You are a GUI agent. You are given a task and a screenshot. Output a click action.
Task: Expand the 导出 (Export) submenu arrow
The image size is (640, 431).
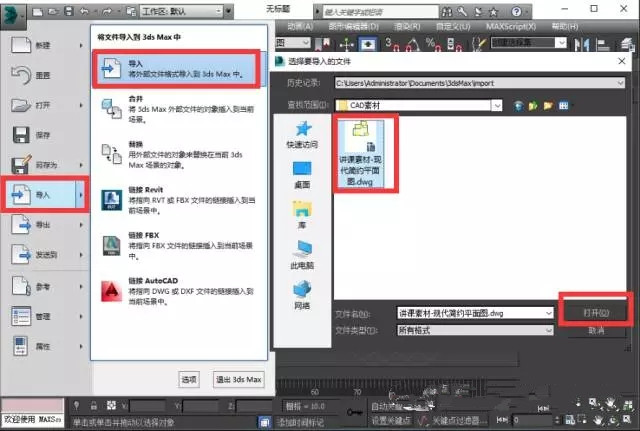coord(81,225)
